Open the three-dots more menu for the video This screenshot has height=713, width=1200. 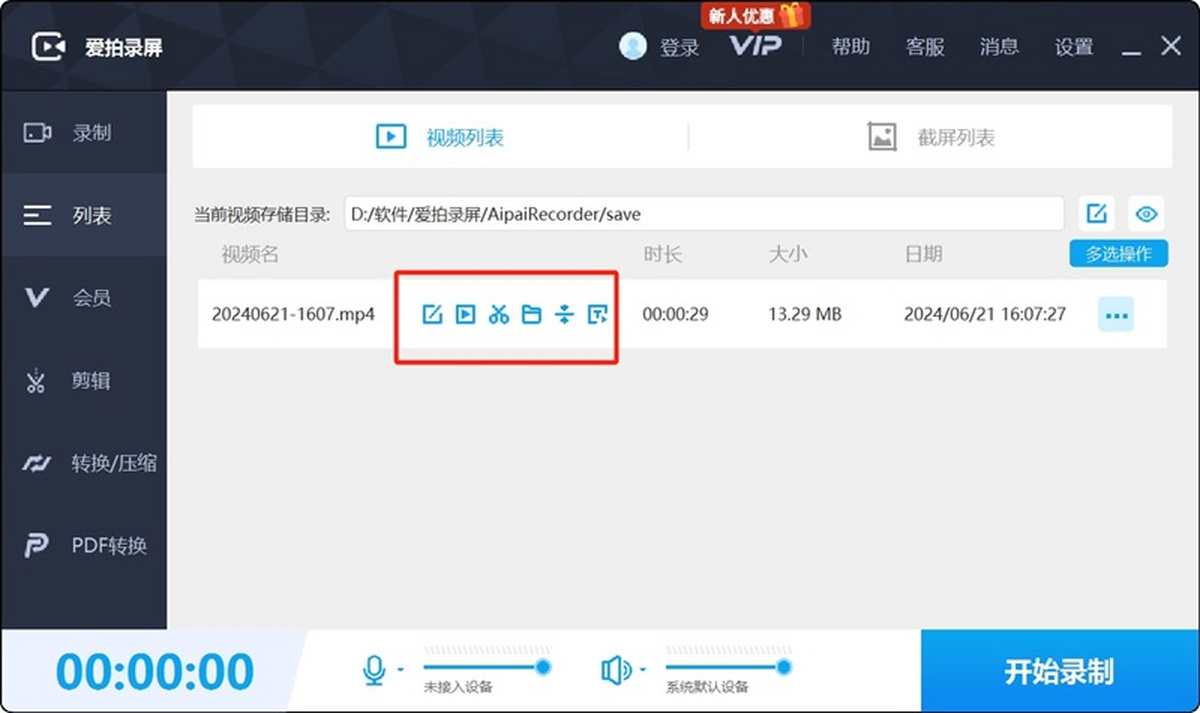coord(1116,315)
